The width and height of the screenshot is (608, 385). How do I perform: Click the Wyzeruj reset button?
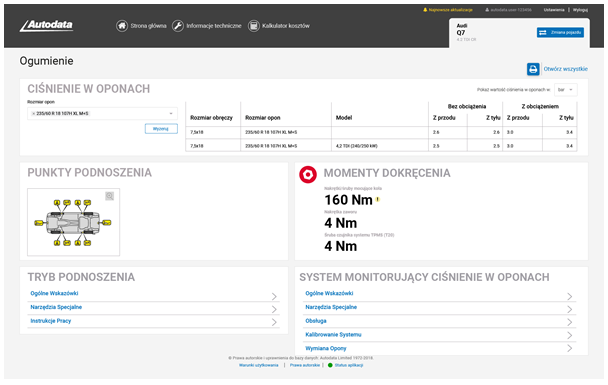(x=161, y=129)
